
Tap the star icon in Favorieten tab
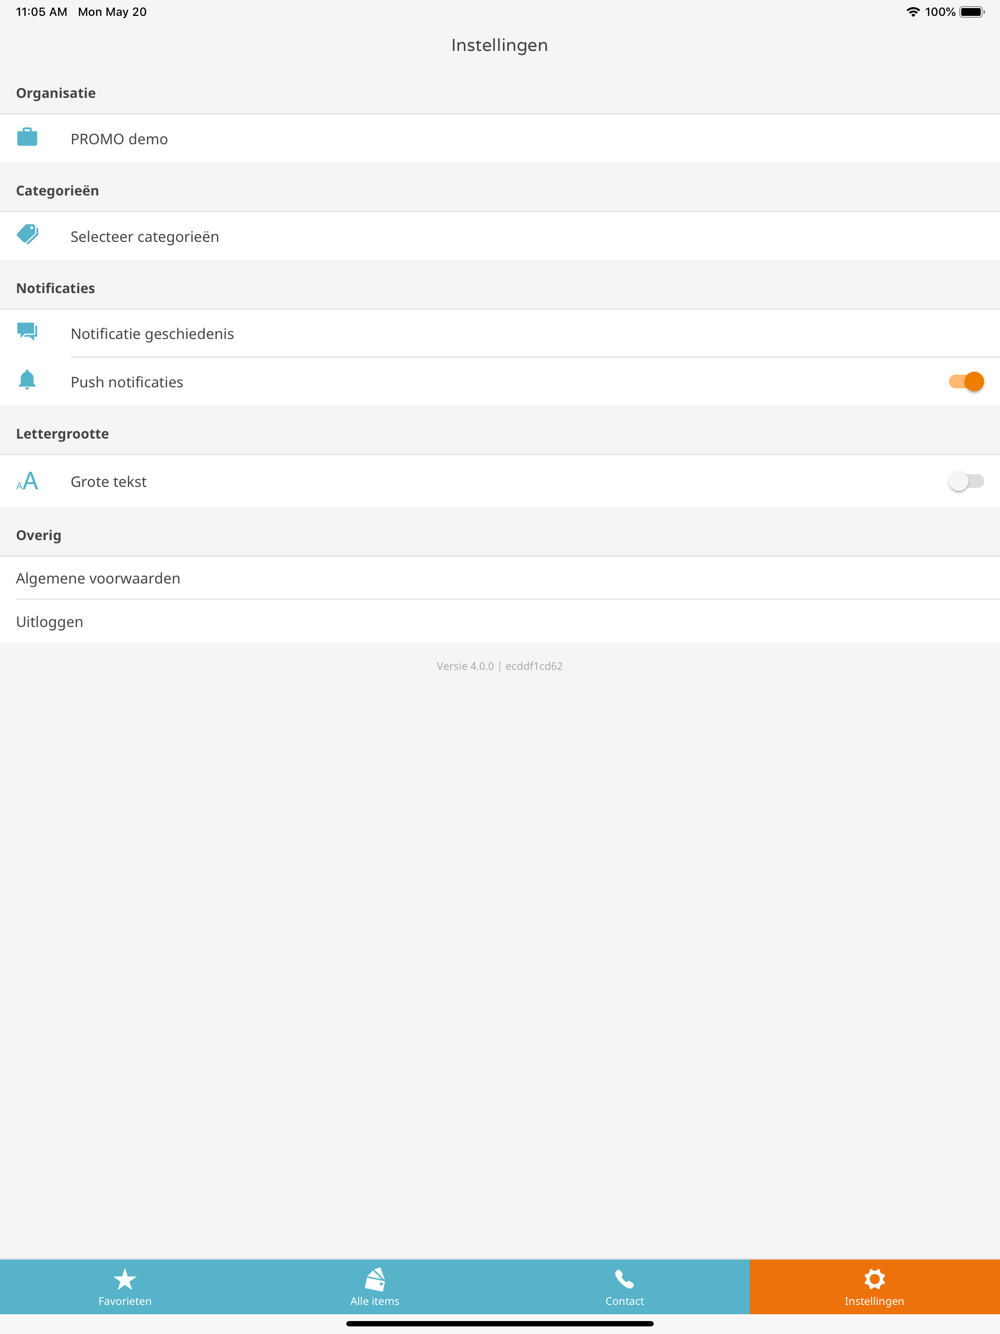point(125,1279)
